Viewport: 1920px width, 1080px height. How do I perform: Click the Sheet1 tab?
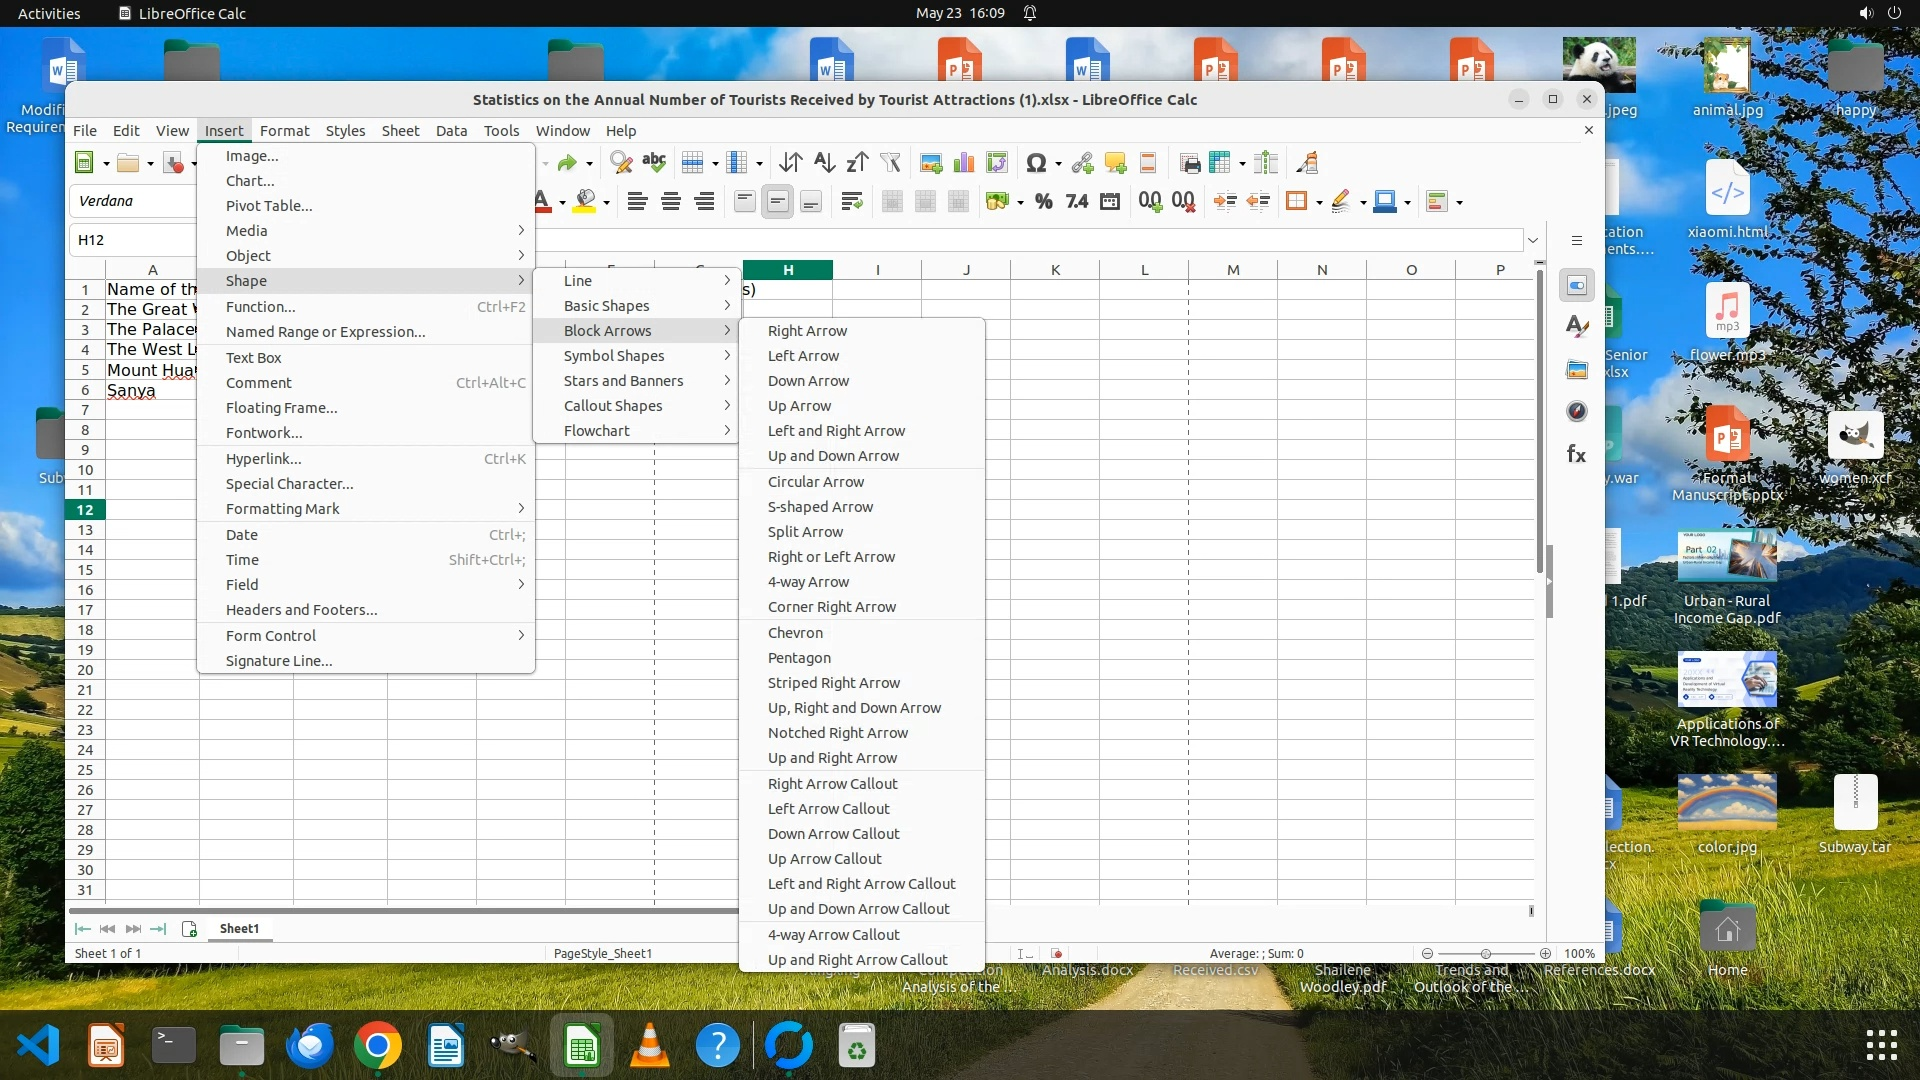click(239, 929)
